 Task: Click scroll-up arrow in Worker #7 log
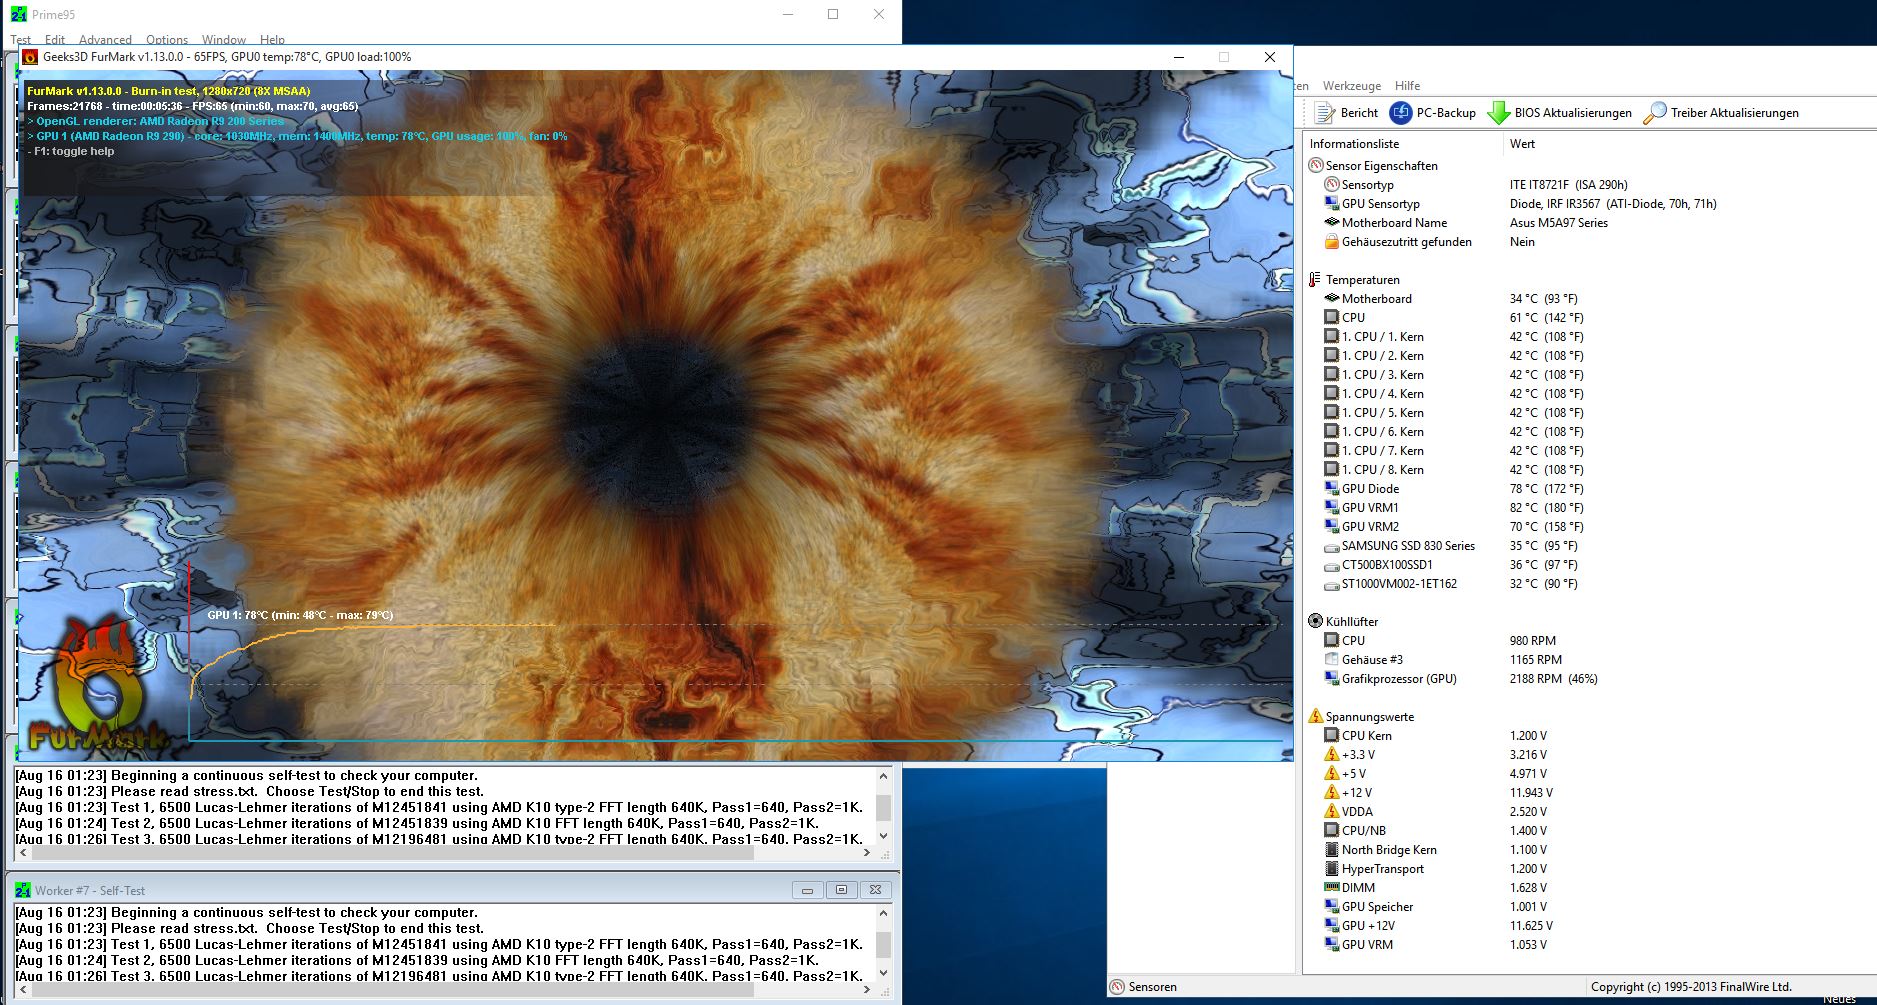point(883,913)
